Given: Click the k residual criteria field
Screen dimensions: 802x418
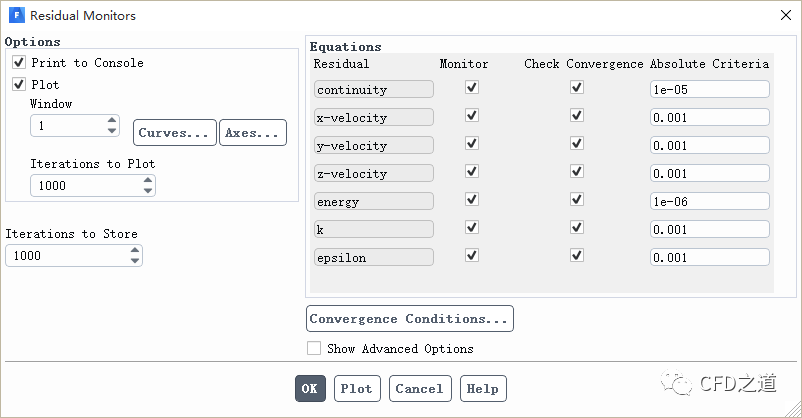Looking at the screenshot, I should pyautogui.click(x=709, y=229).
